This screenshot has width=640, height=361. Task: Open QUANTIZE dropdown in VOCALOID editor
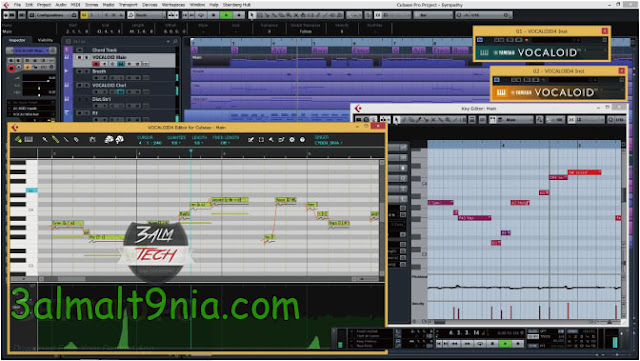[x=176, y=143]
